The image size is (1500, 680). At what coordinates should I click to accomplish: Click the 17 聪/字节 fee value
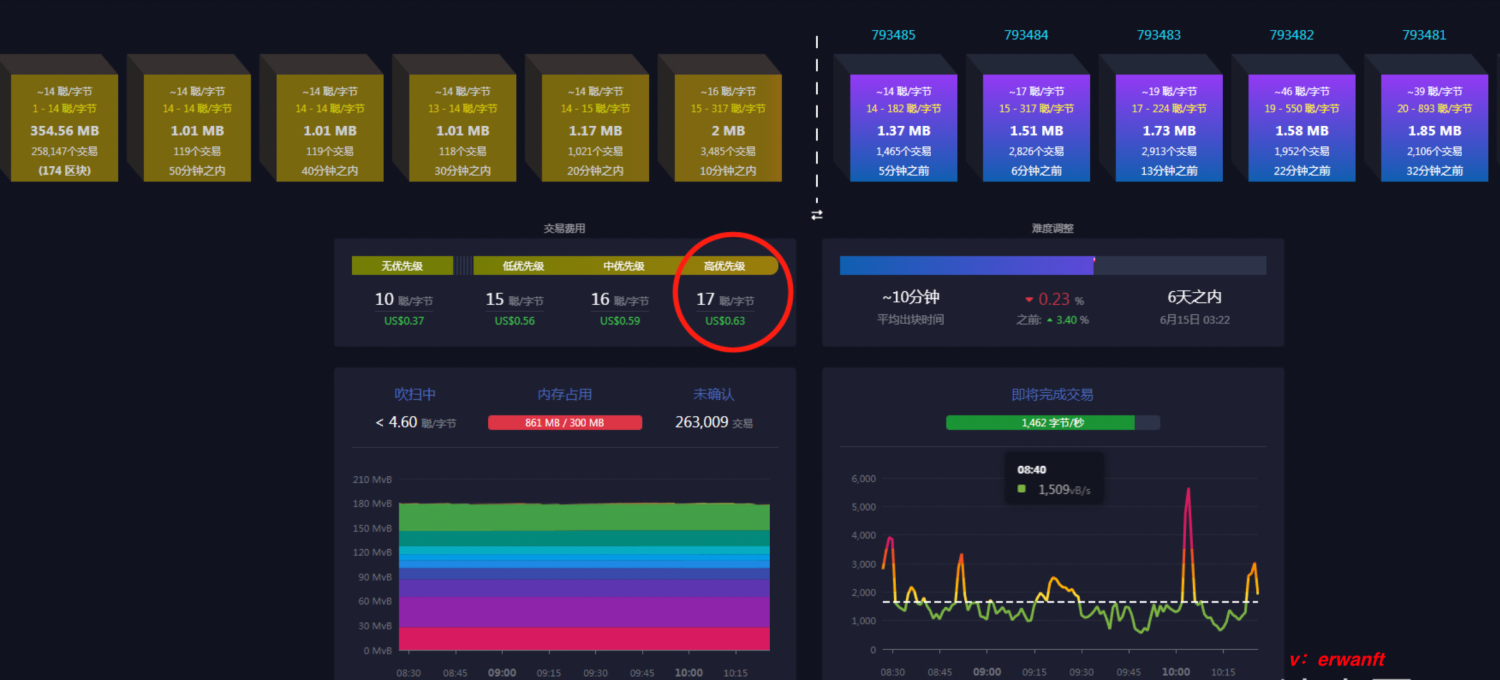pos(725,300)
